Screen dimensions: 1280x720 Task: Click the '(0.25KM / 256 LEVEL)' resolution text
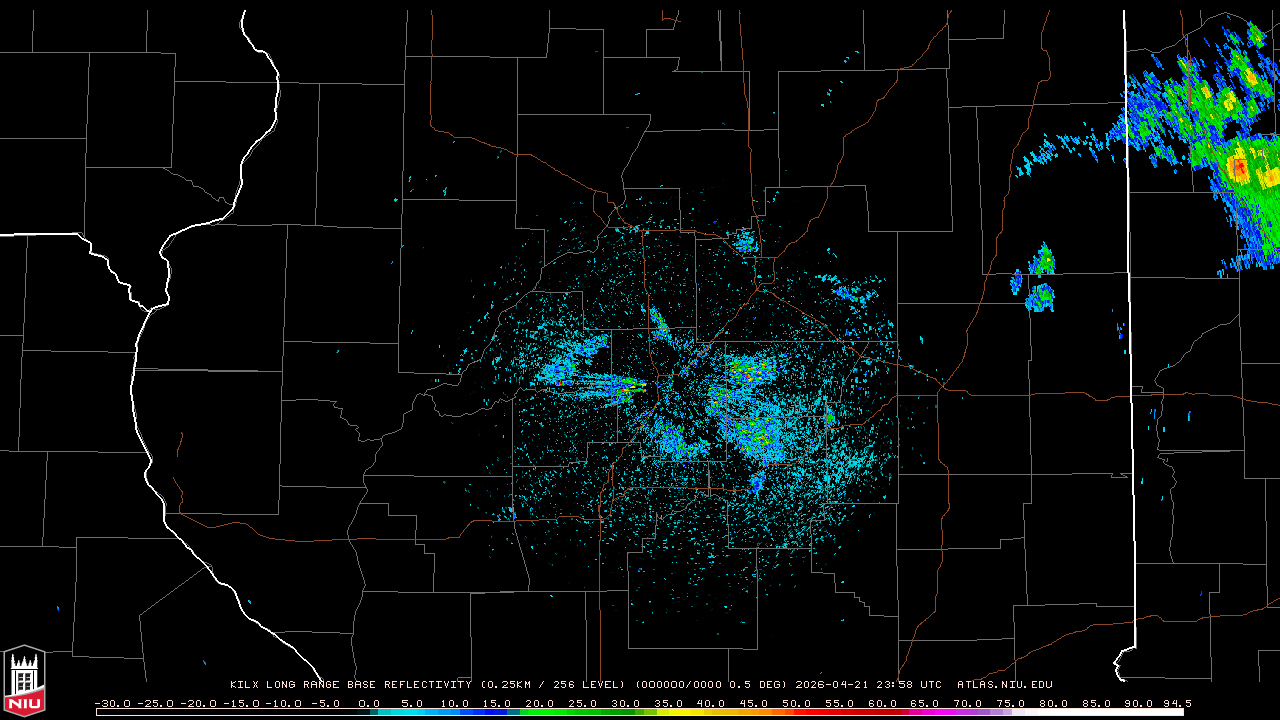coord(553,685)
